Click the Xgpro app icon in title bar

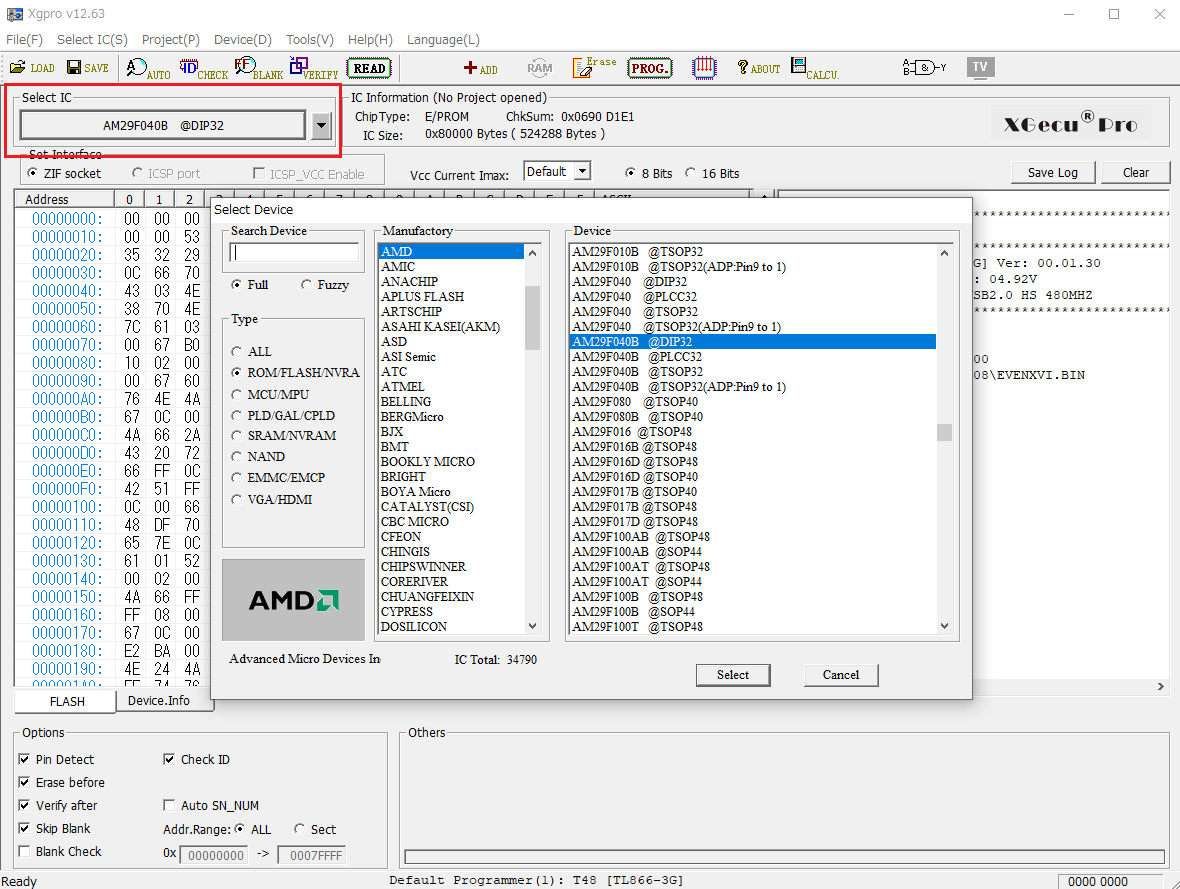(x=14, y=14)
